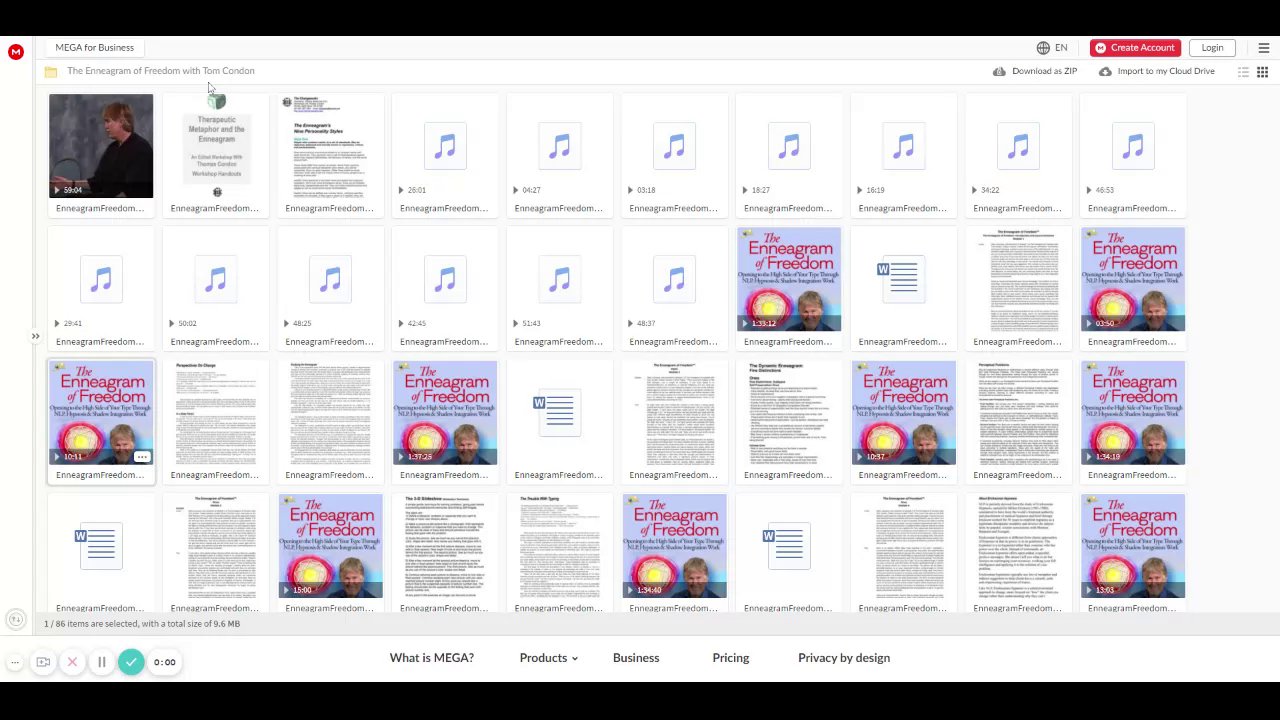Click the Import to my Cloud Drive icon
This screenshot has height=720, width=1280.
point(1104,71)
